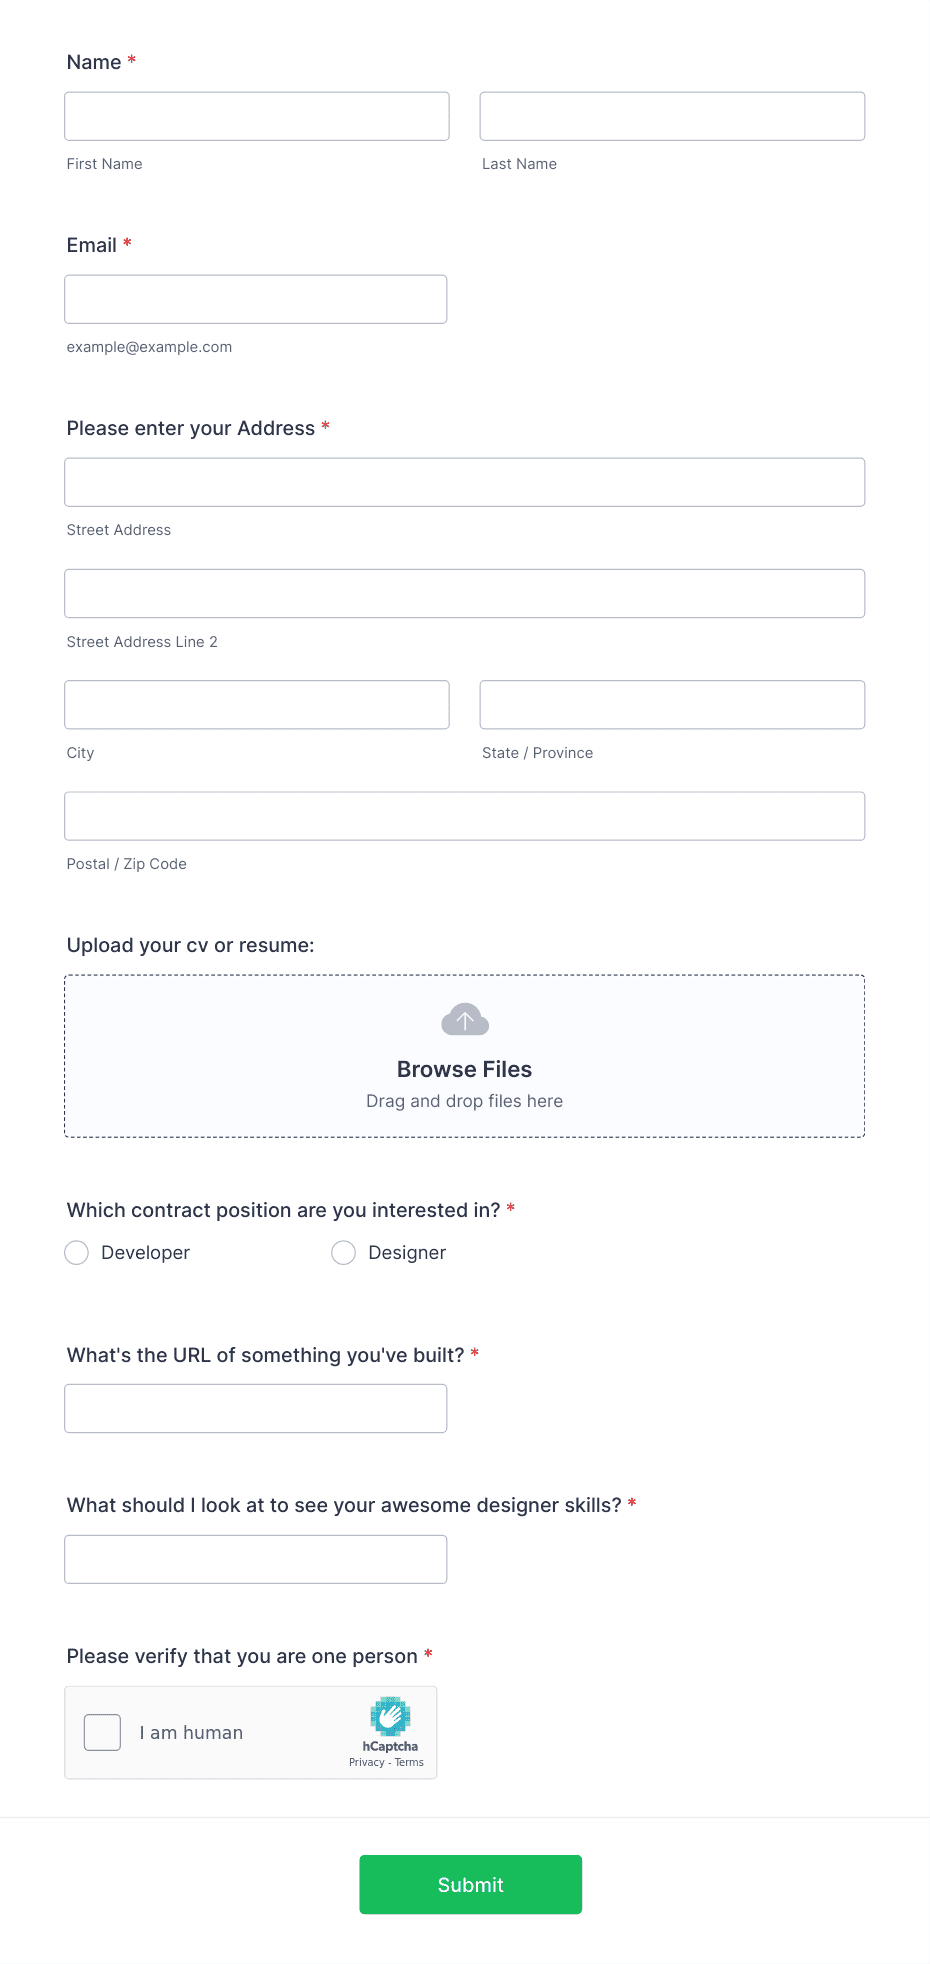Click the URL input for something you've built
The width and height of the screenshot is (930, 1964).
(255, 1407)
